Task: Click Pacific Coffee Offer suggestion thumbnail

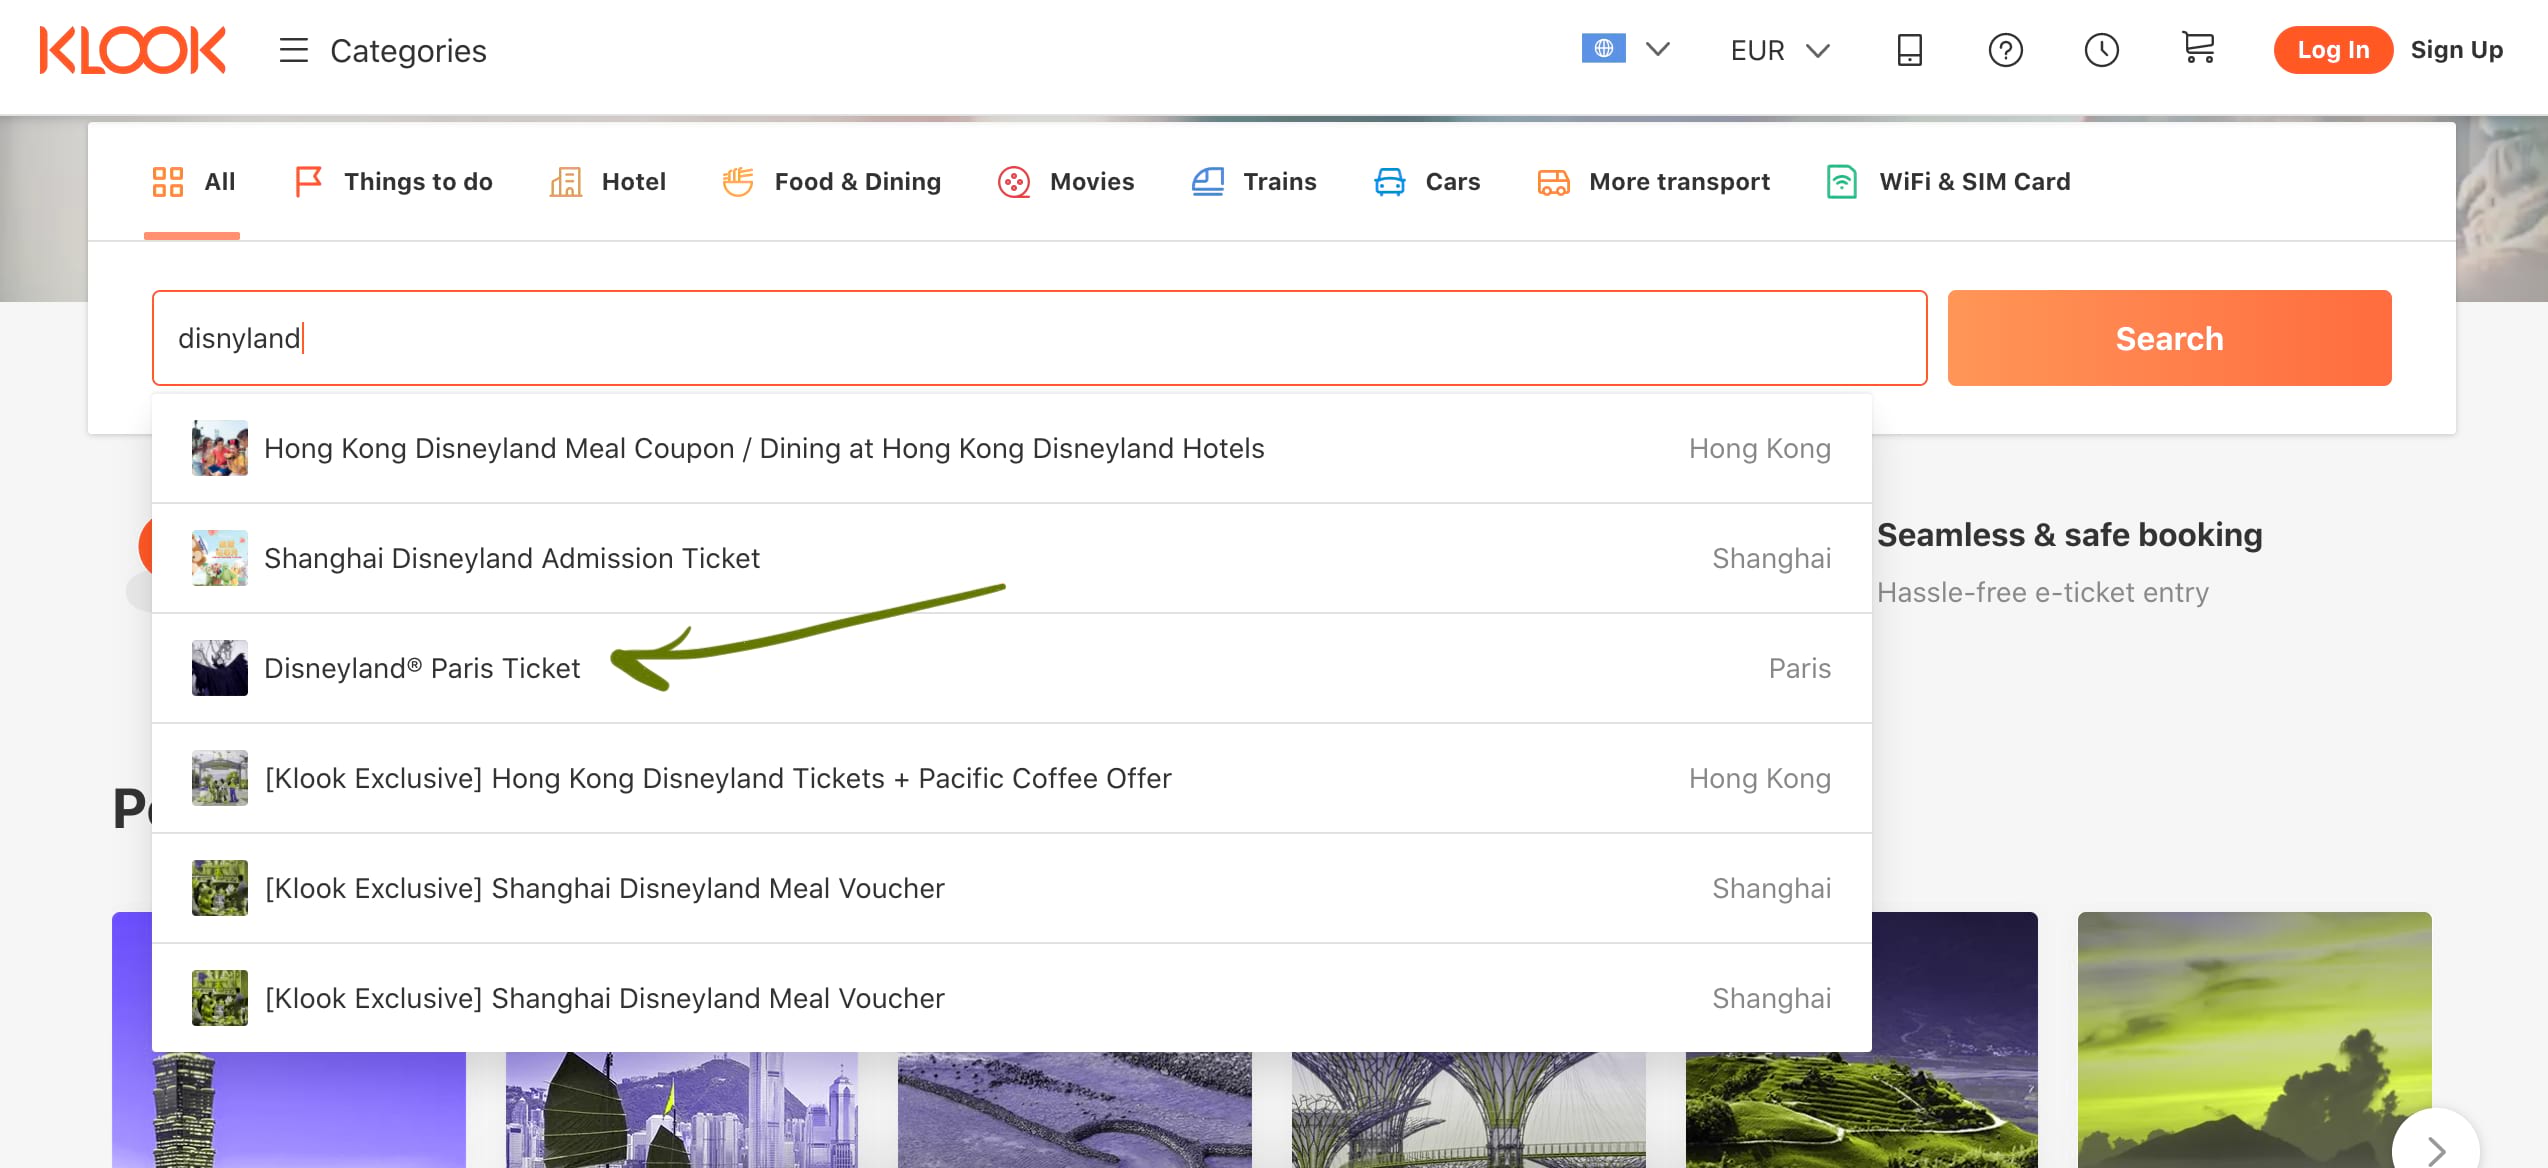Action: tap(220, 778)
